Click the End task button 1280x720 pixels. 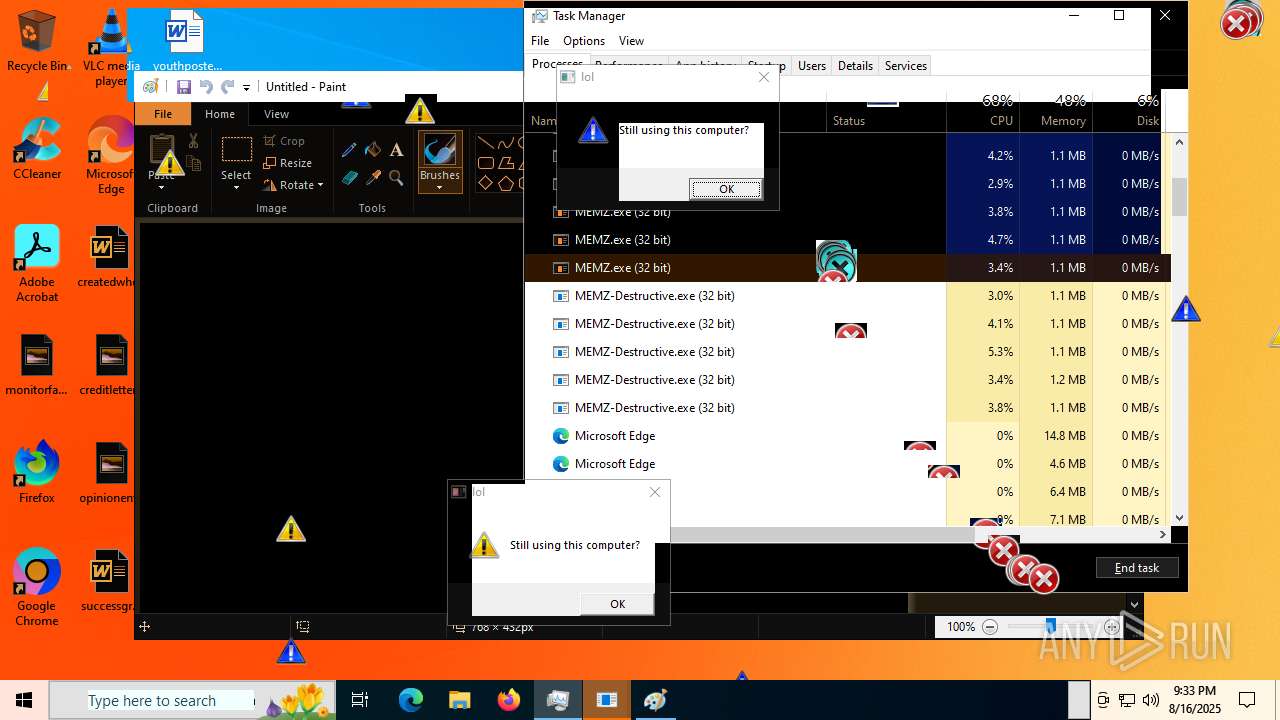(x=1137, y=568)
